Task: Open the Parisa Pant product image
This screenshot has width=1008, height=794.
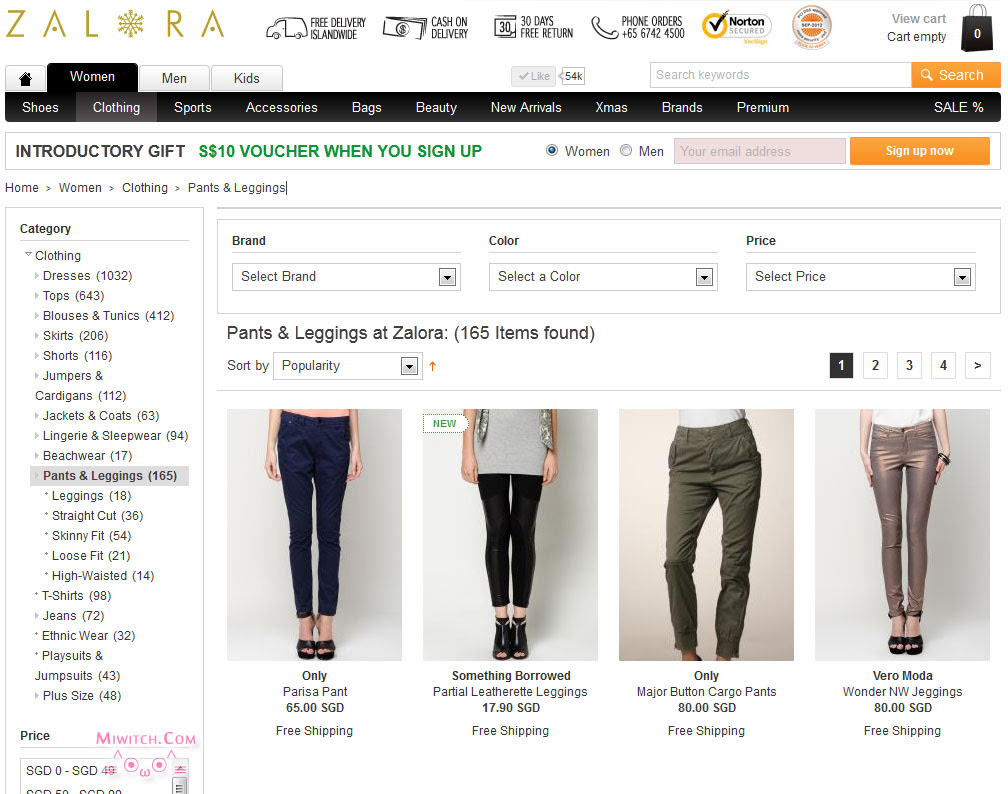Action: coord(314,535)
